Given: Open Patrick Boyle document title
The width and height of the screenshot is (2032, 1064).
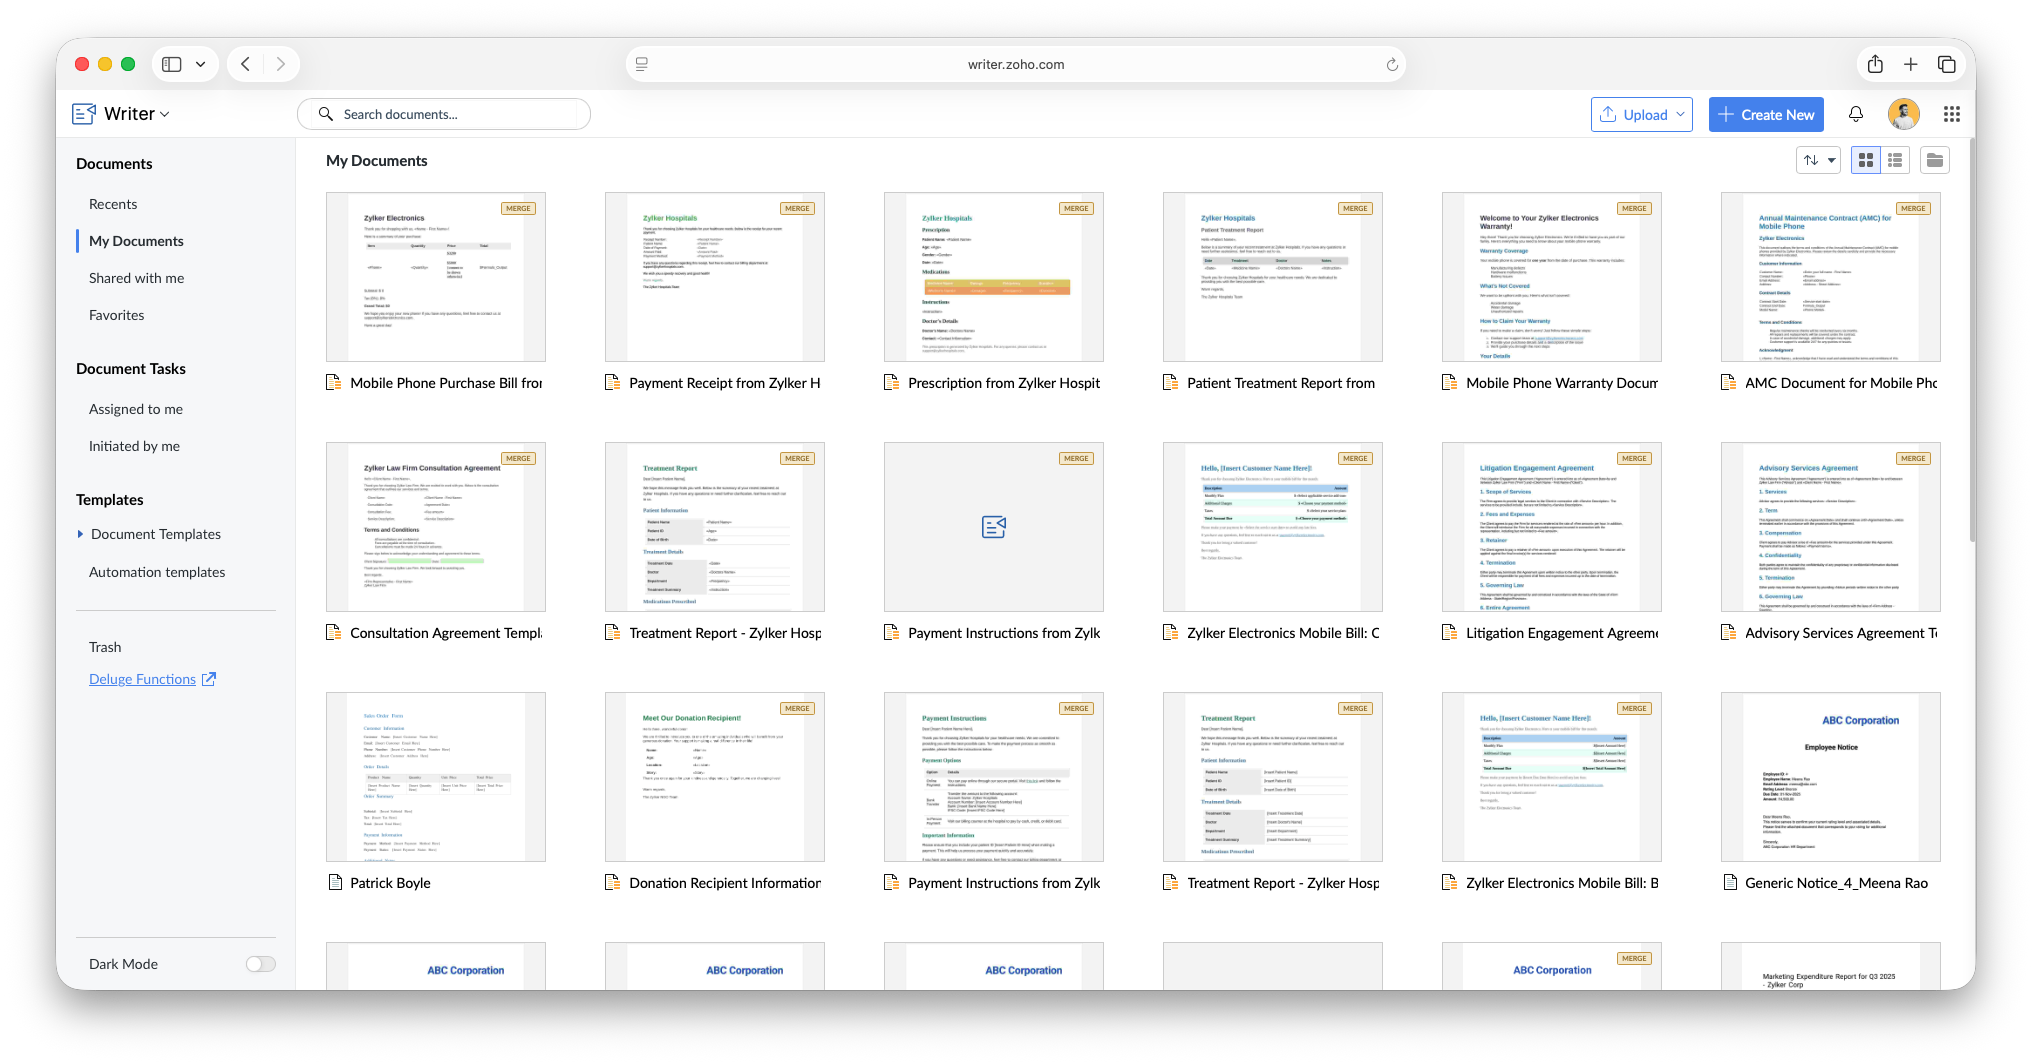Looking at the screenshot, I should [x=390, y=883].
